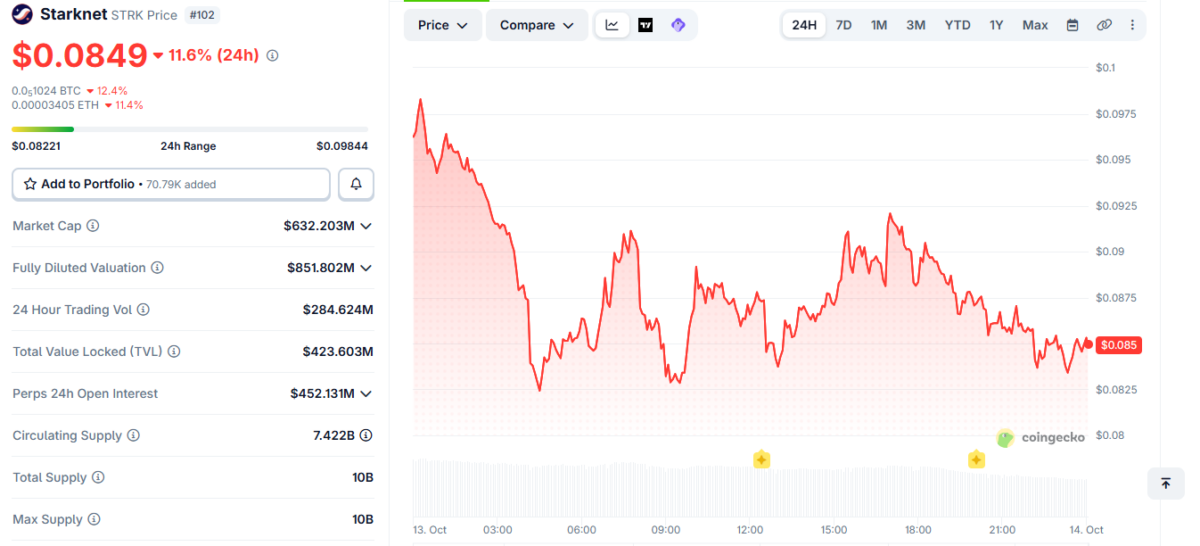Select the 1Y time range tab

pos(996,25)
